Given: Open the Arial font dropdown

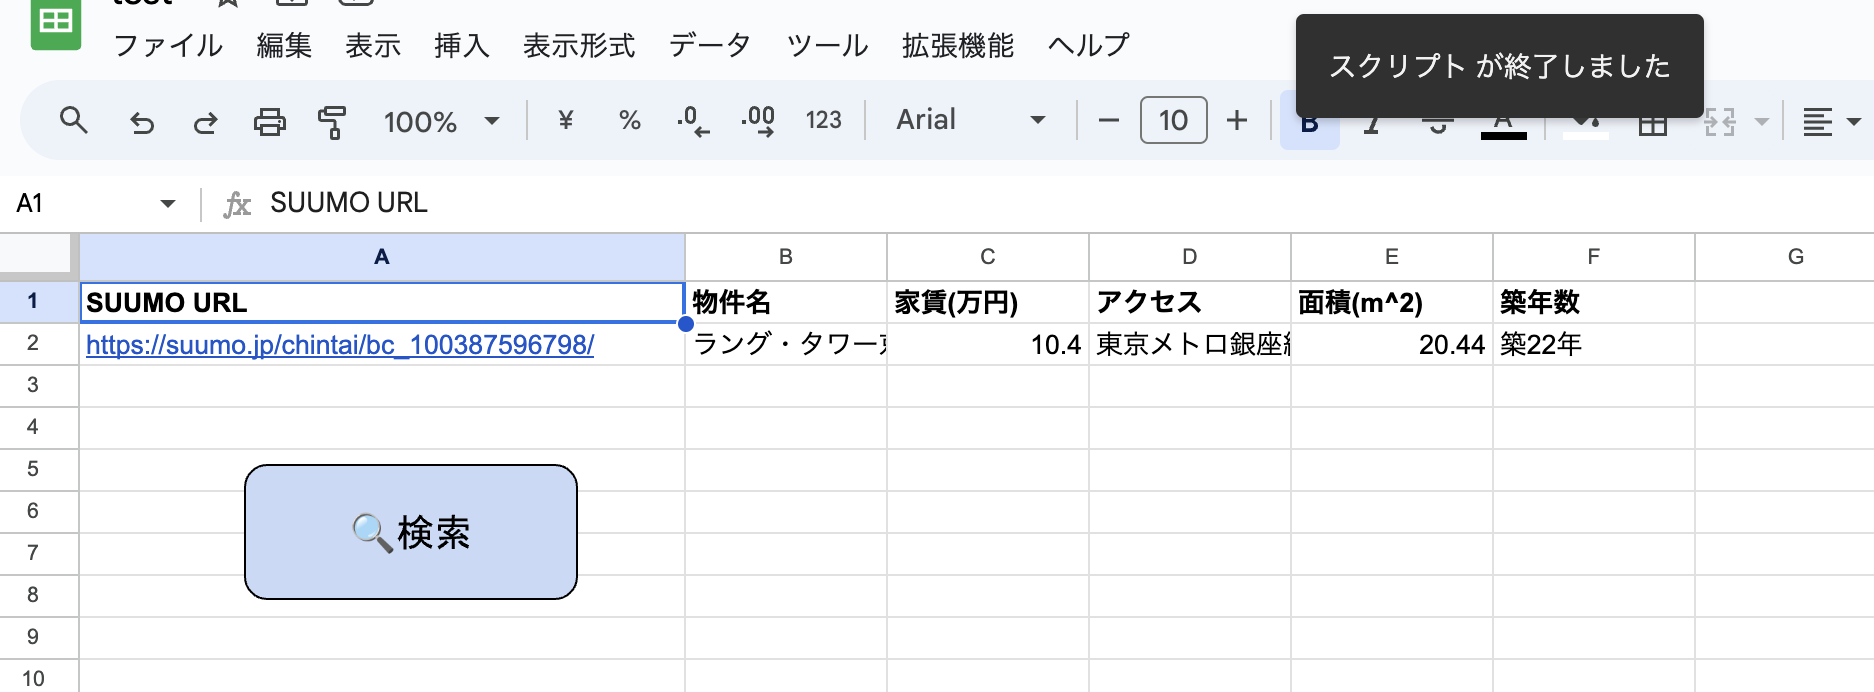Looking at the screenshot, I should coord(970,120).
